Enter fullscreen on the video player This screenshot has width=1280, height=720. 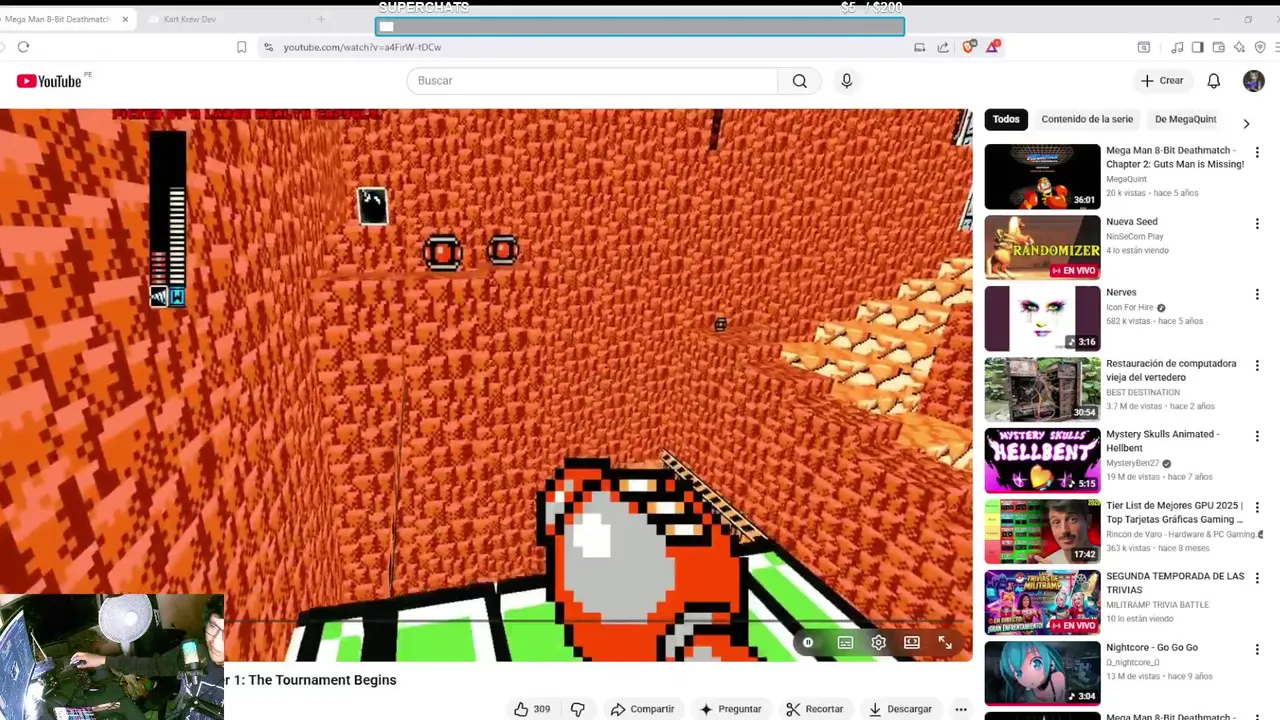[945, 643]
